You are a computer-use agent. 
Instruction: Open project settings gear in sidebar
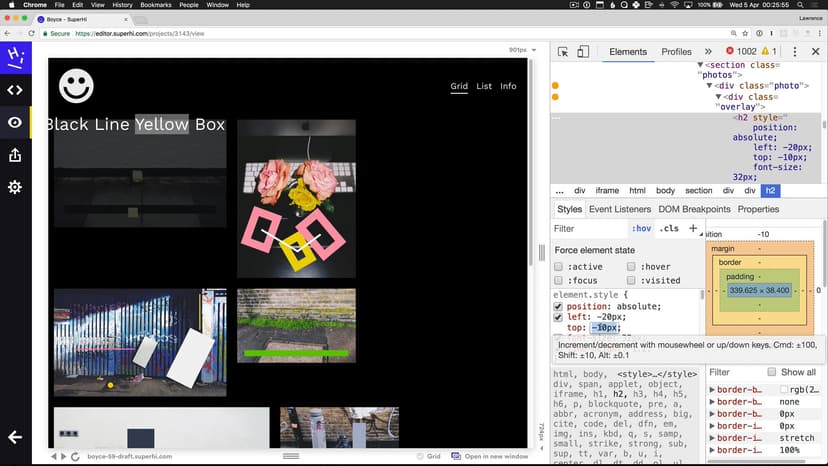(x=15, y=188)
